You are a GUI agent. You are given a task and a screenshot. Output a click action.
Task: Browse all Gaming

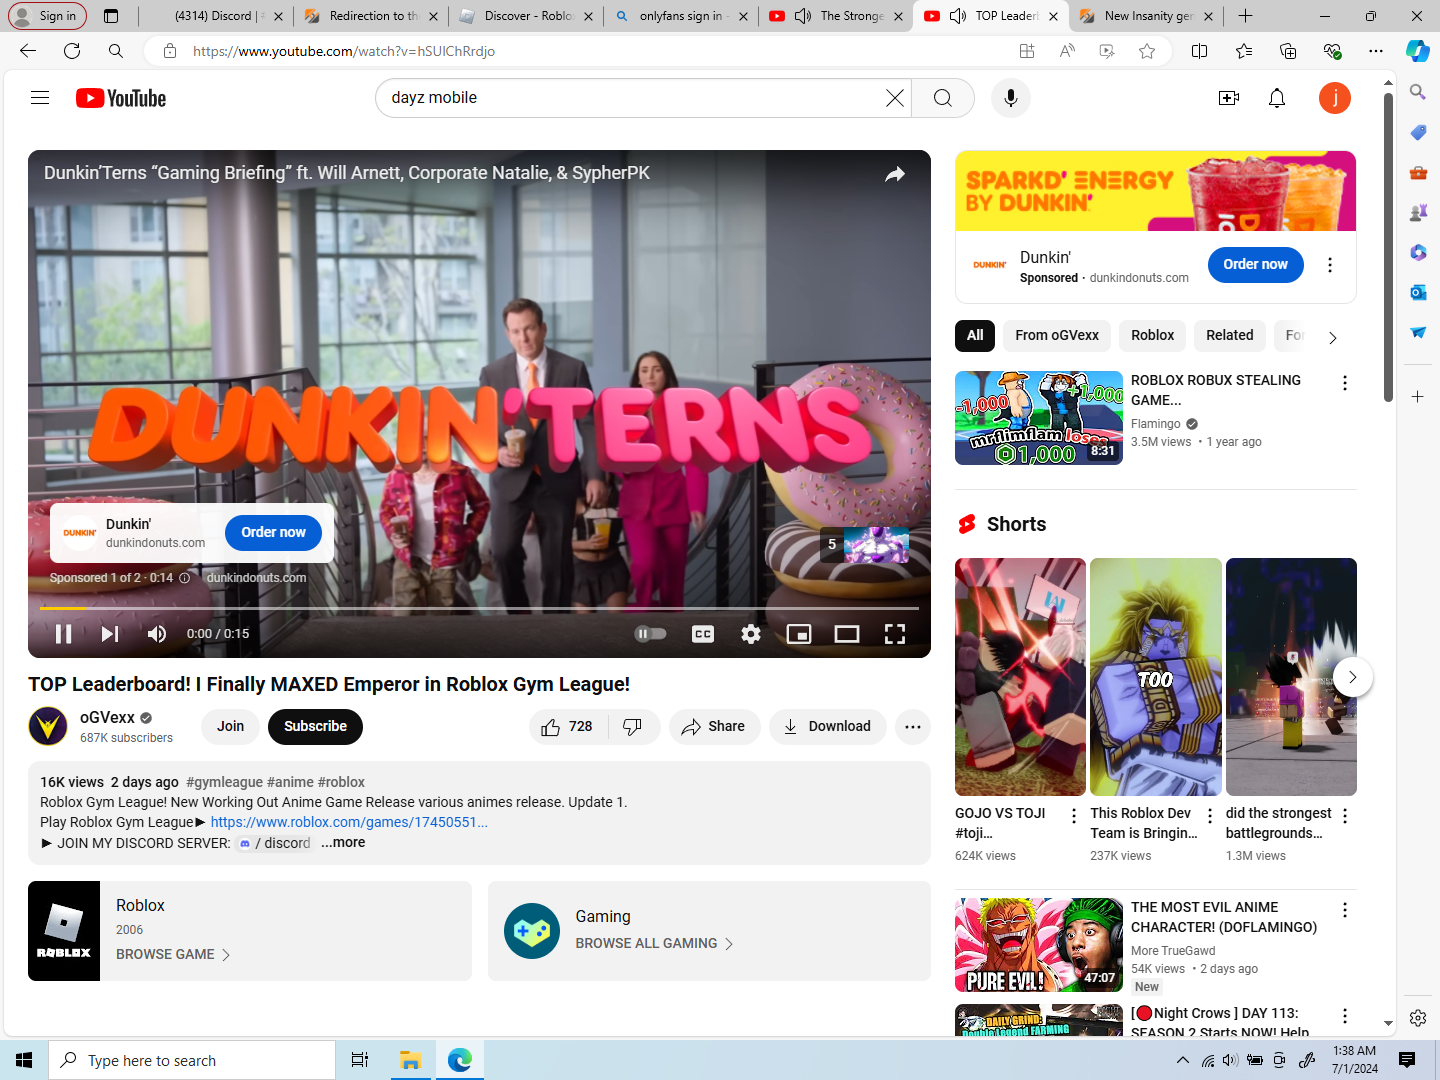(x=654, y=944)
